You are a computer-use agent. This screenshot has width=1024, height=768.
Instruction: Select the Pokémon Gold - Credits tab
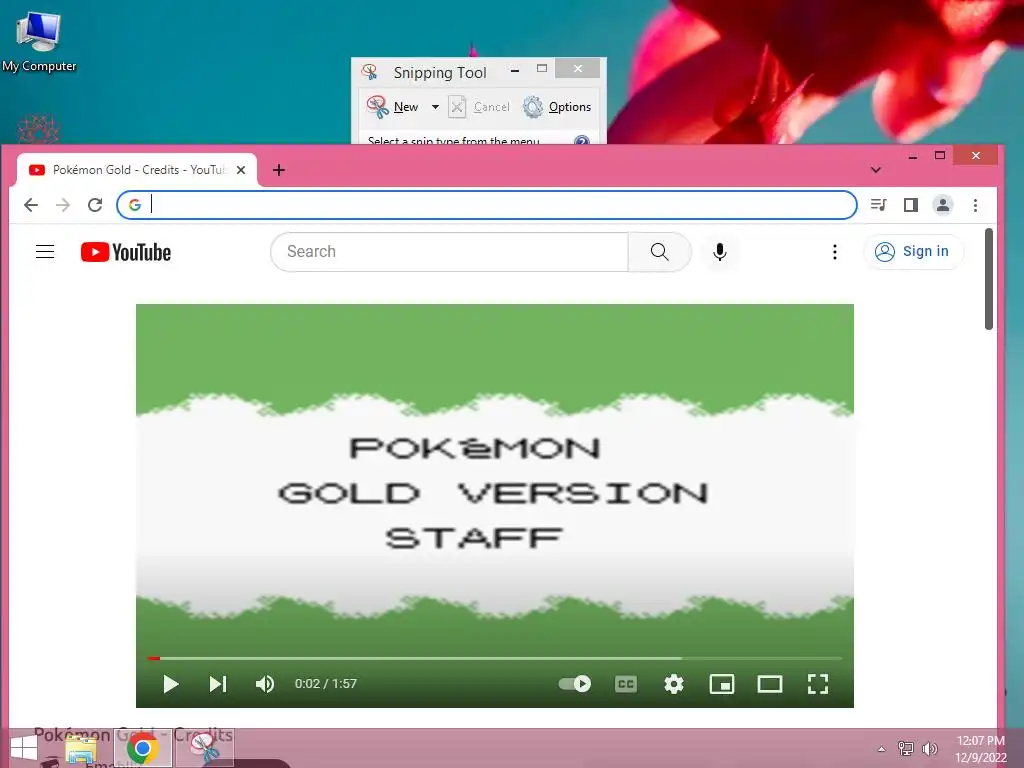136,170
